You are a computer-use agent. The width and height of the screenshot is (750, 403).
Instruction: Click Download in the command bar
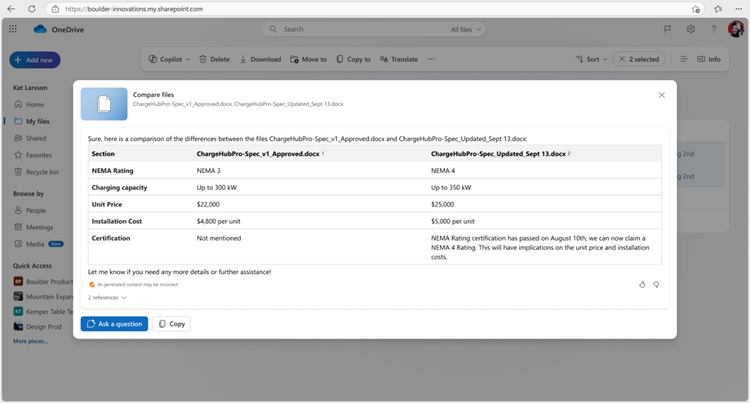point(260,59)
